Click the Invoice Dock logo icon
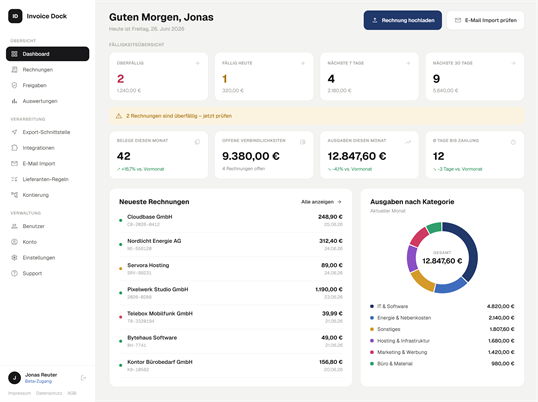Screen dimensions: 538x402 15,16
